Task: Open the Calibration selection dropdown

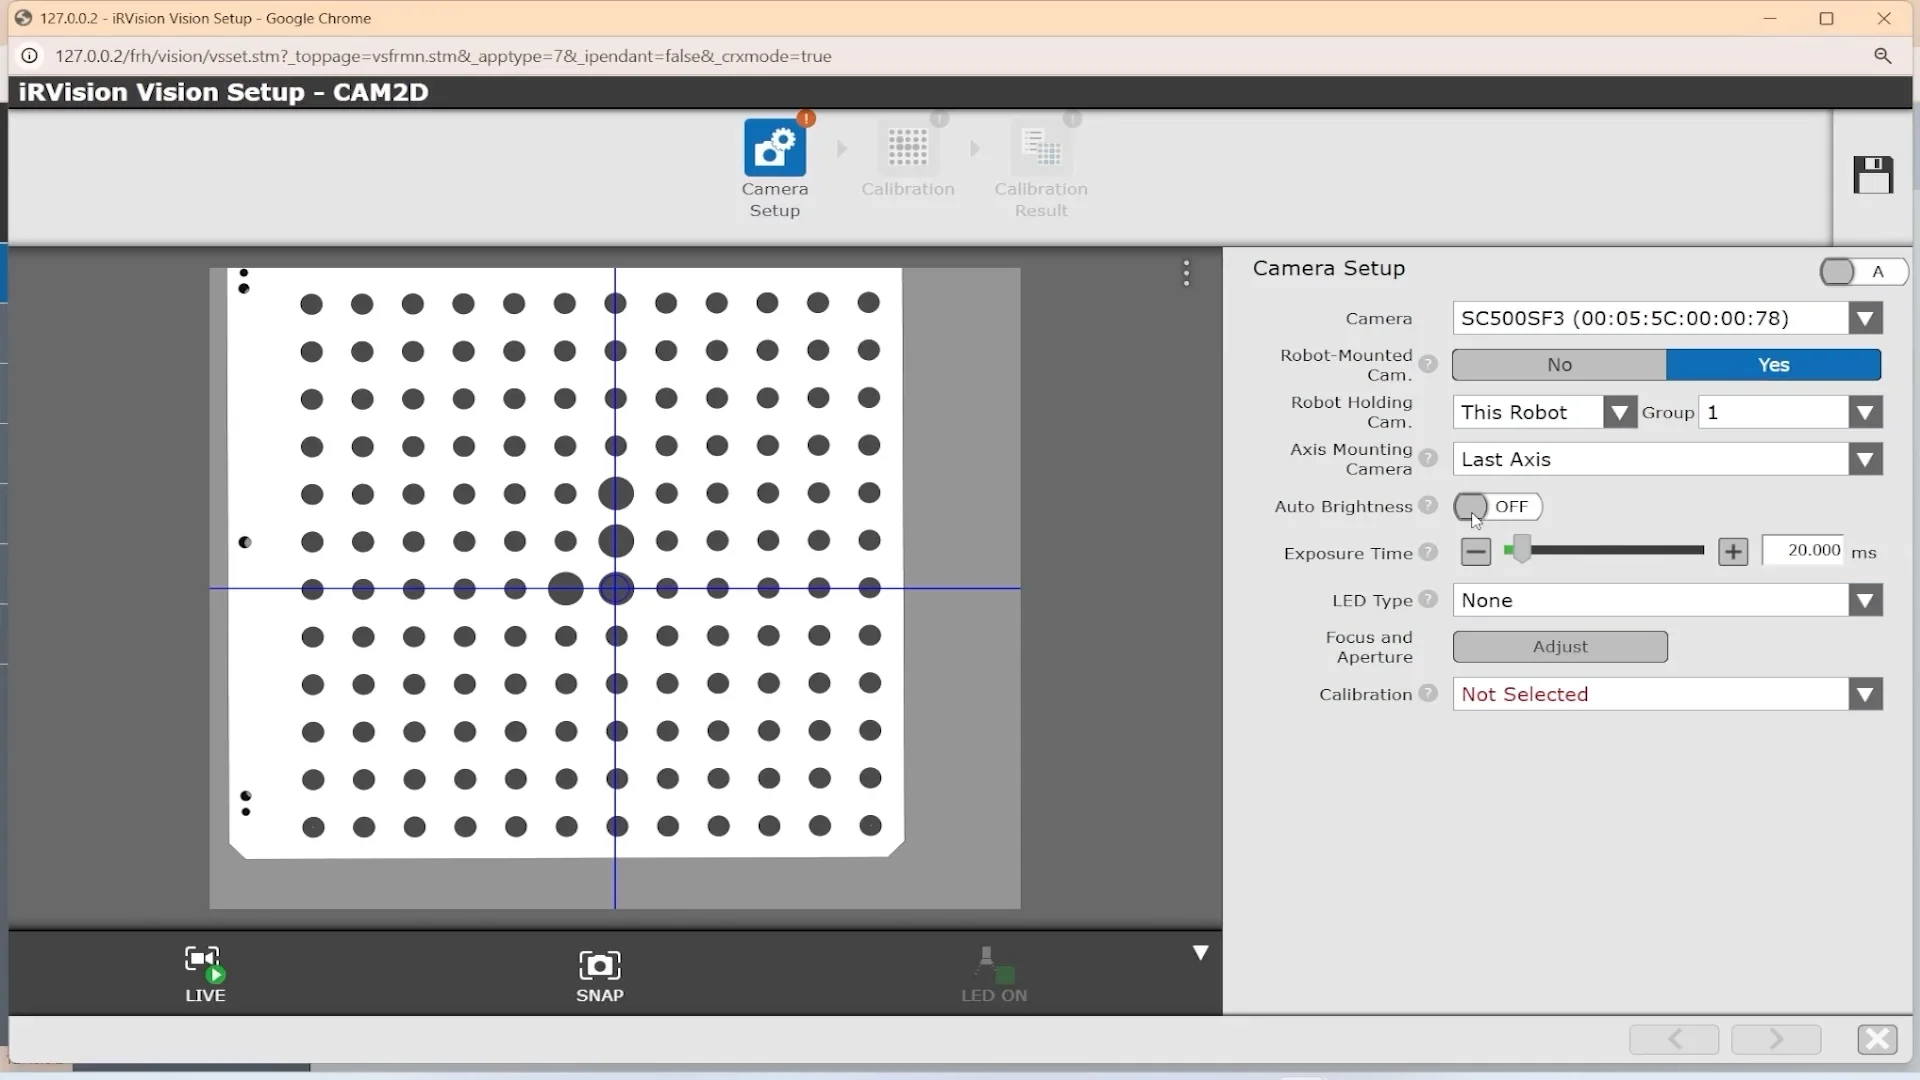Action: click(x=1866, y=693)
